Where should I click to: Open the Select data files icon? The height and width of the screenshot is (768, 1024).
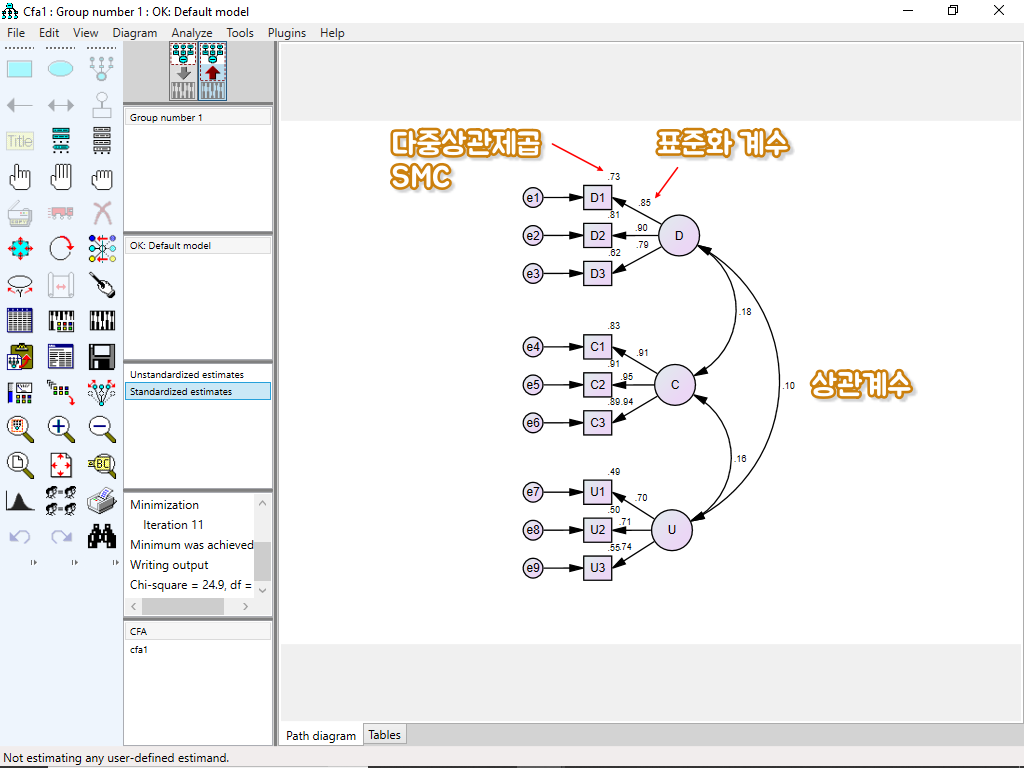(x=20, y=321)
